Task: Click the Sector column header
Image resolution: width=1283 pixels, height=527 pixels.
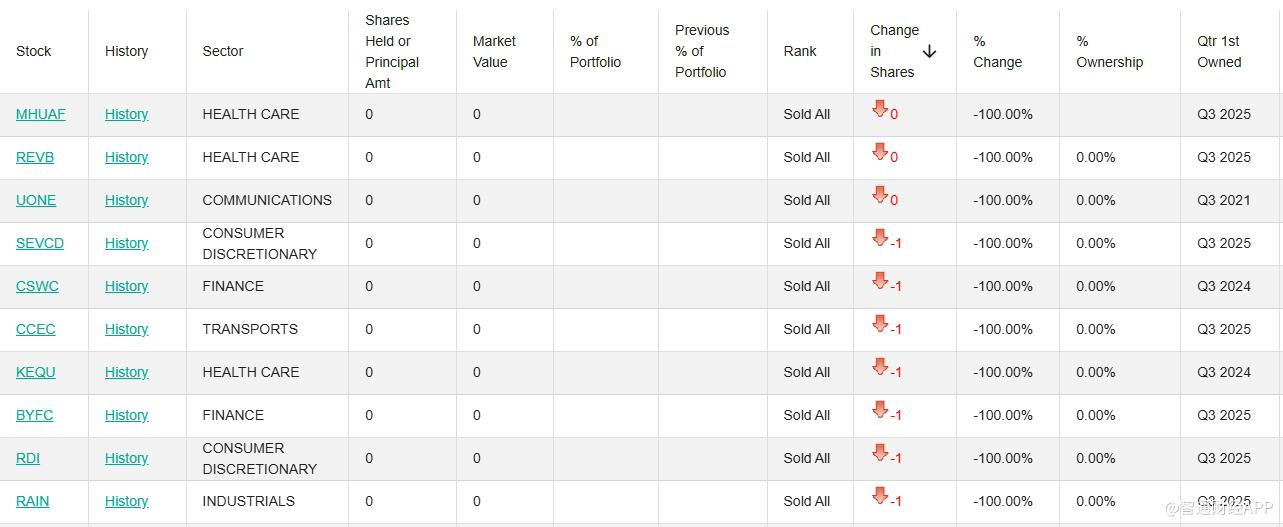Action: tap(222, 51)
